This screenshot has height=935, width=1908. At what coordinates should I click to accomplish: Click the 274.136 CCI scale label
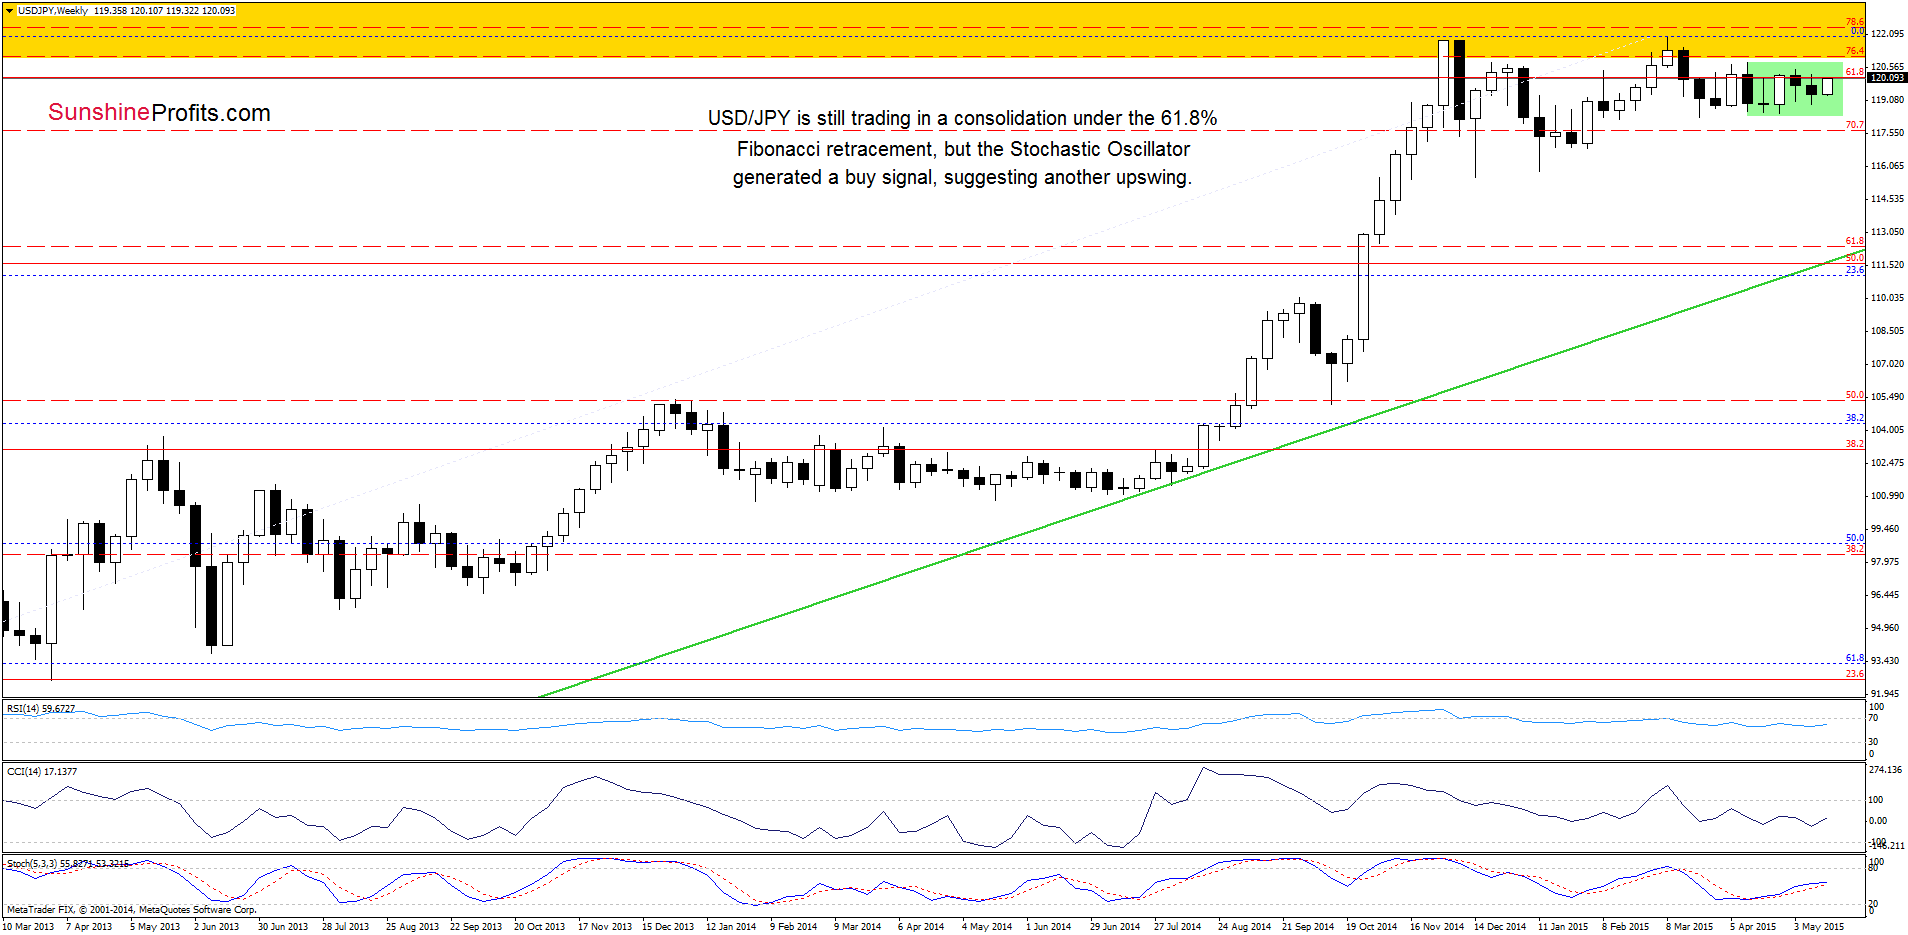1886,770
